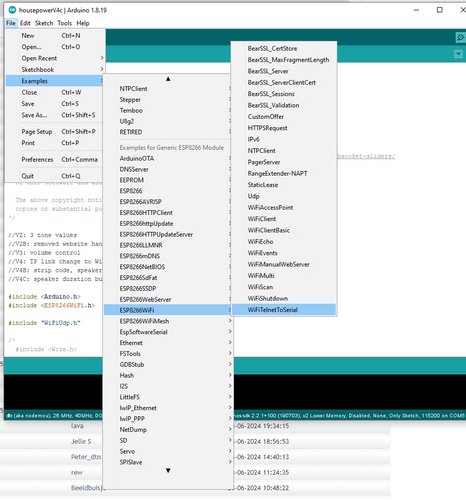466x500 pixels.
Task: Open the WiFiAccessPoint example
Action: 284,207
